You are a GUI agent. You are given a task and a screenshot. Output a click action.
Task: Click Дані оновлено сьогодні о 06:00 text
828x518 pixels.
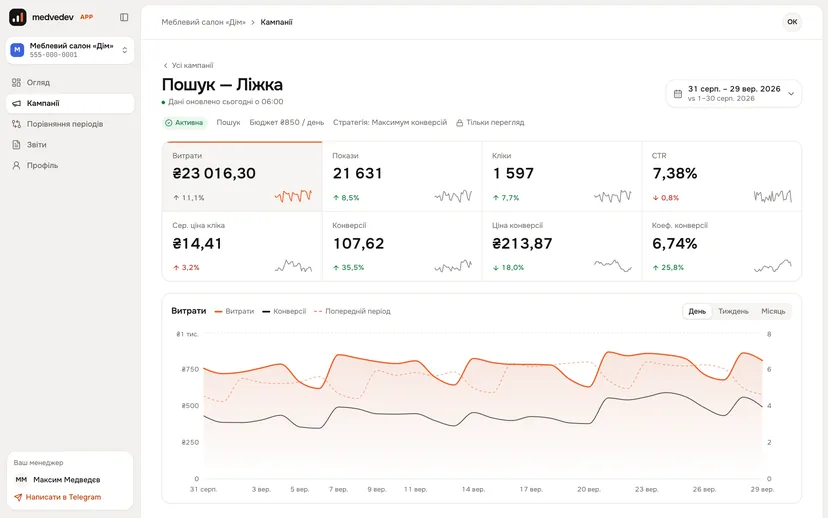coord(225,102)
